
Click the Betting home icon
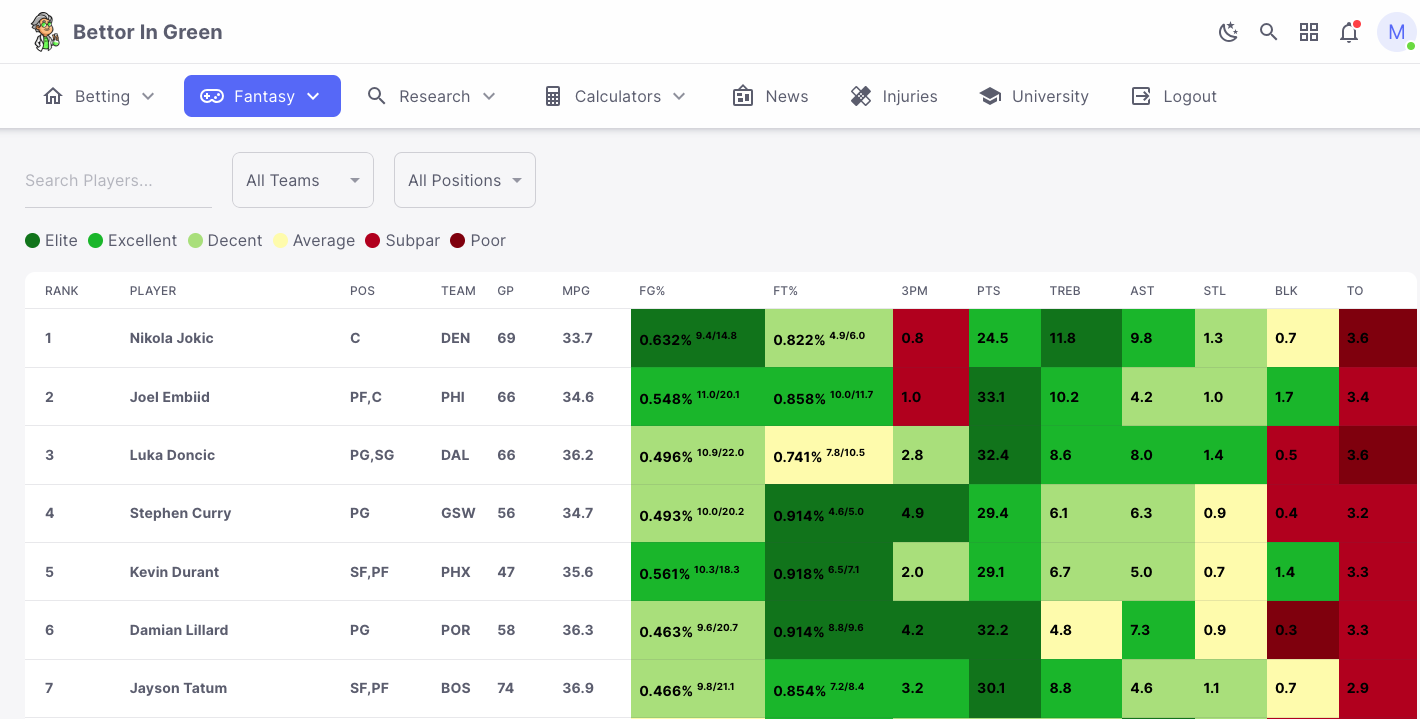point(53,96)
